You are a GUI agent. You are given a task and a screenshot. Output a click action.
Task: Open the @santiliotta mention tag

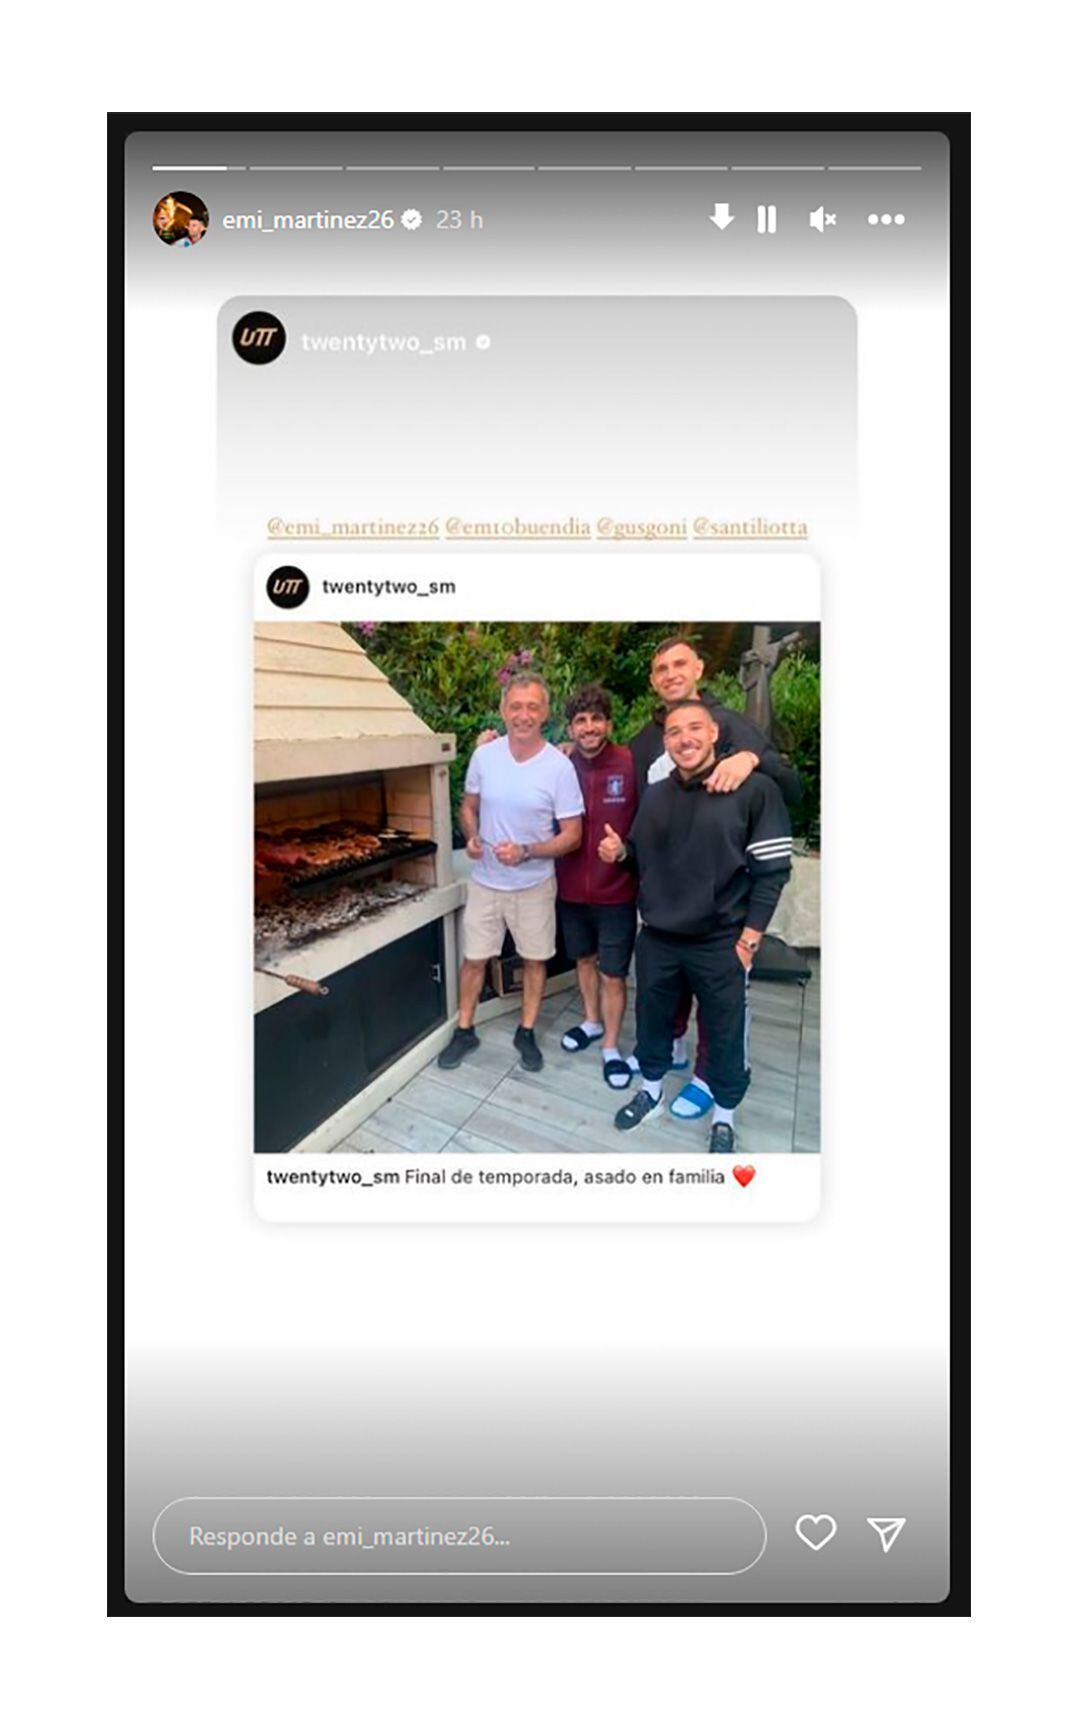(x=750, y=527)
